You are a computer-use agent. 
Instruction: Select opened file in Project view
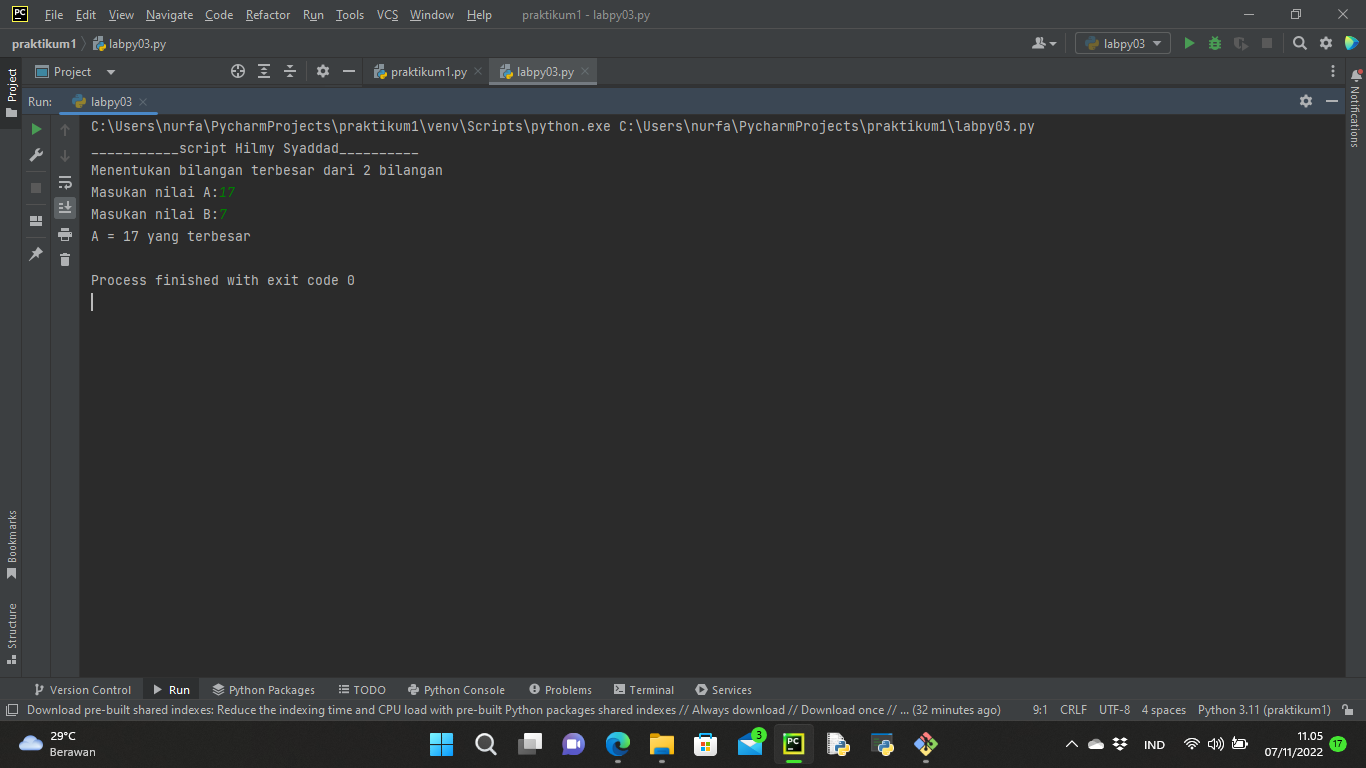tap(238, 71)
